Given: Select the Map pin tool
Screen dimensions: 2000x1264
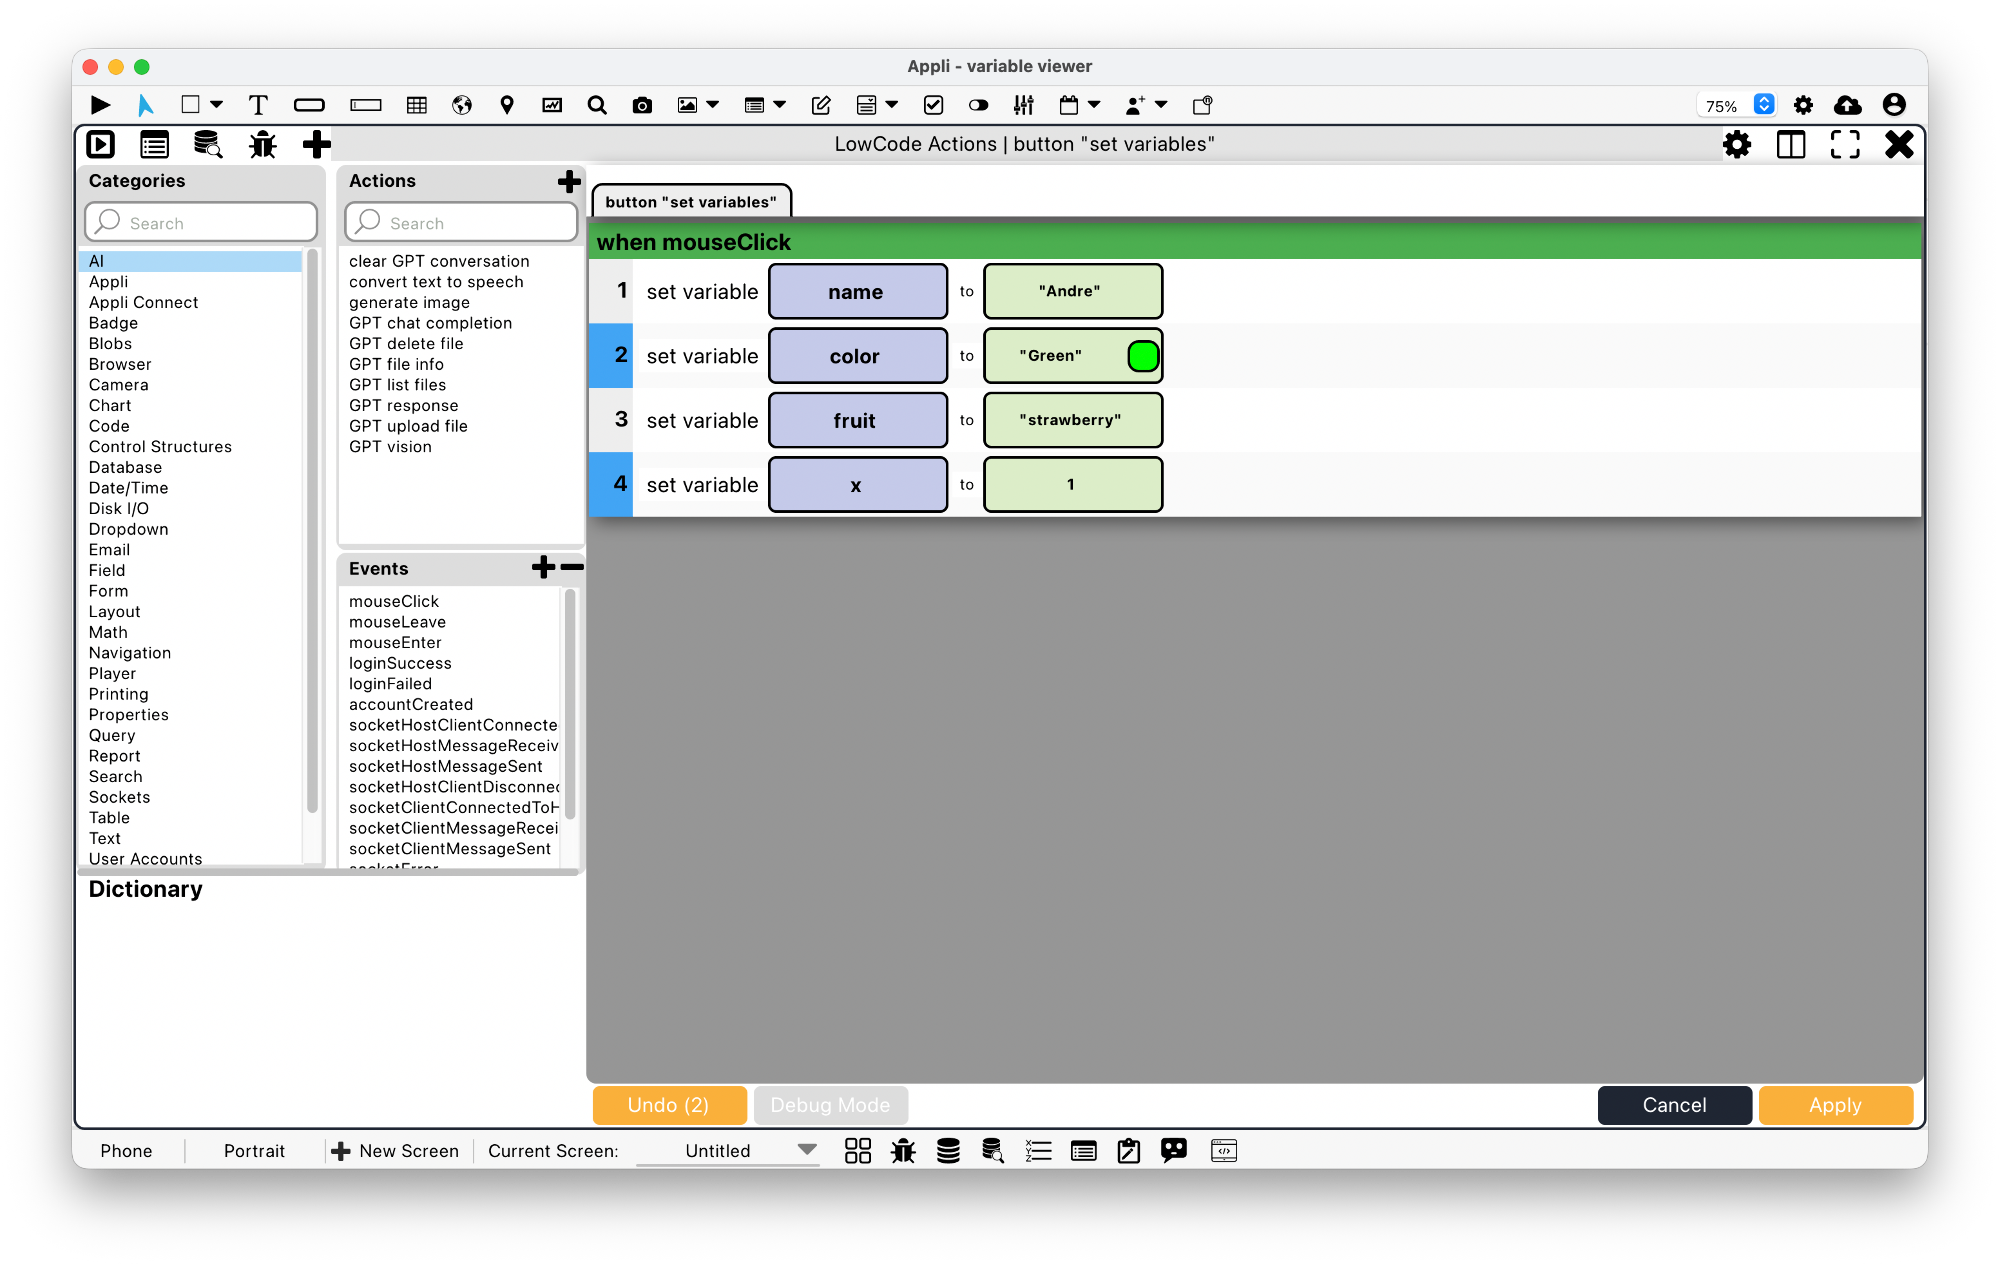Looking at the screenshot, I should coord(507,105).
